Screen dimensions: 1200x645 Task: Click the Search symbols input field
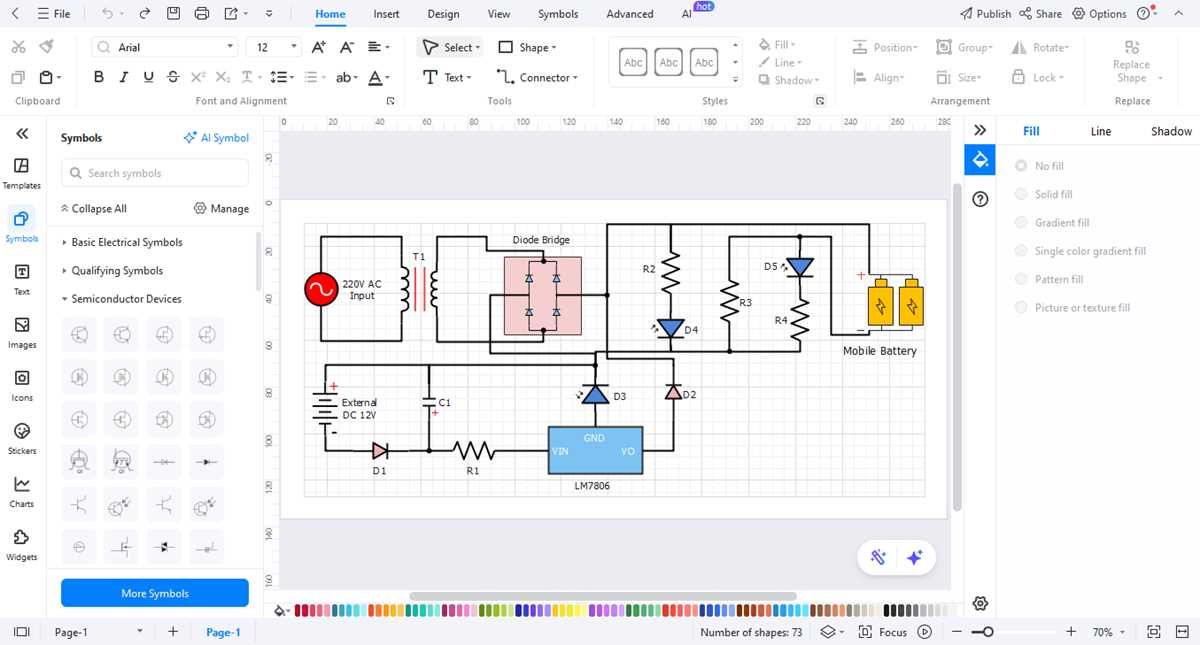click(155, 173)
